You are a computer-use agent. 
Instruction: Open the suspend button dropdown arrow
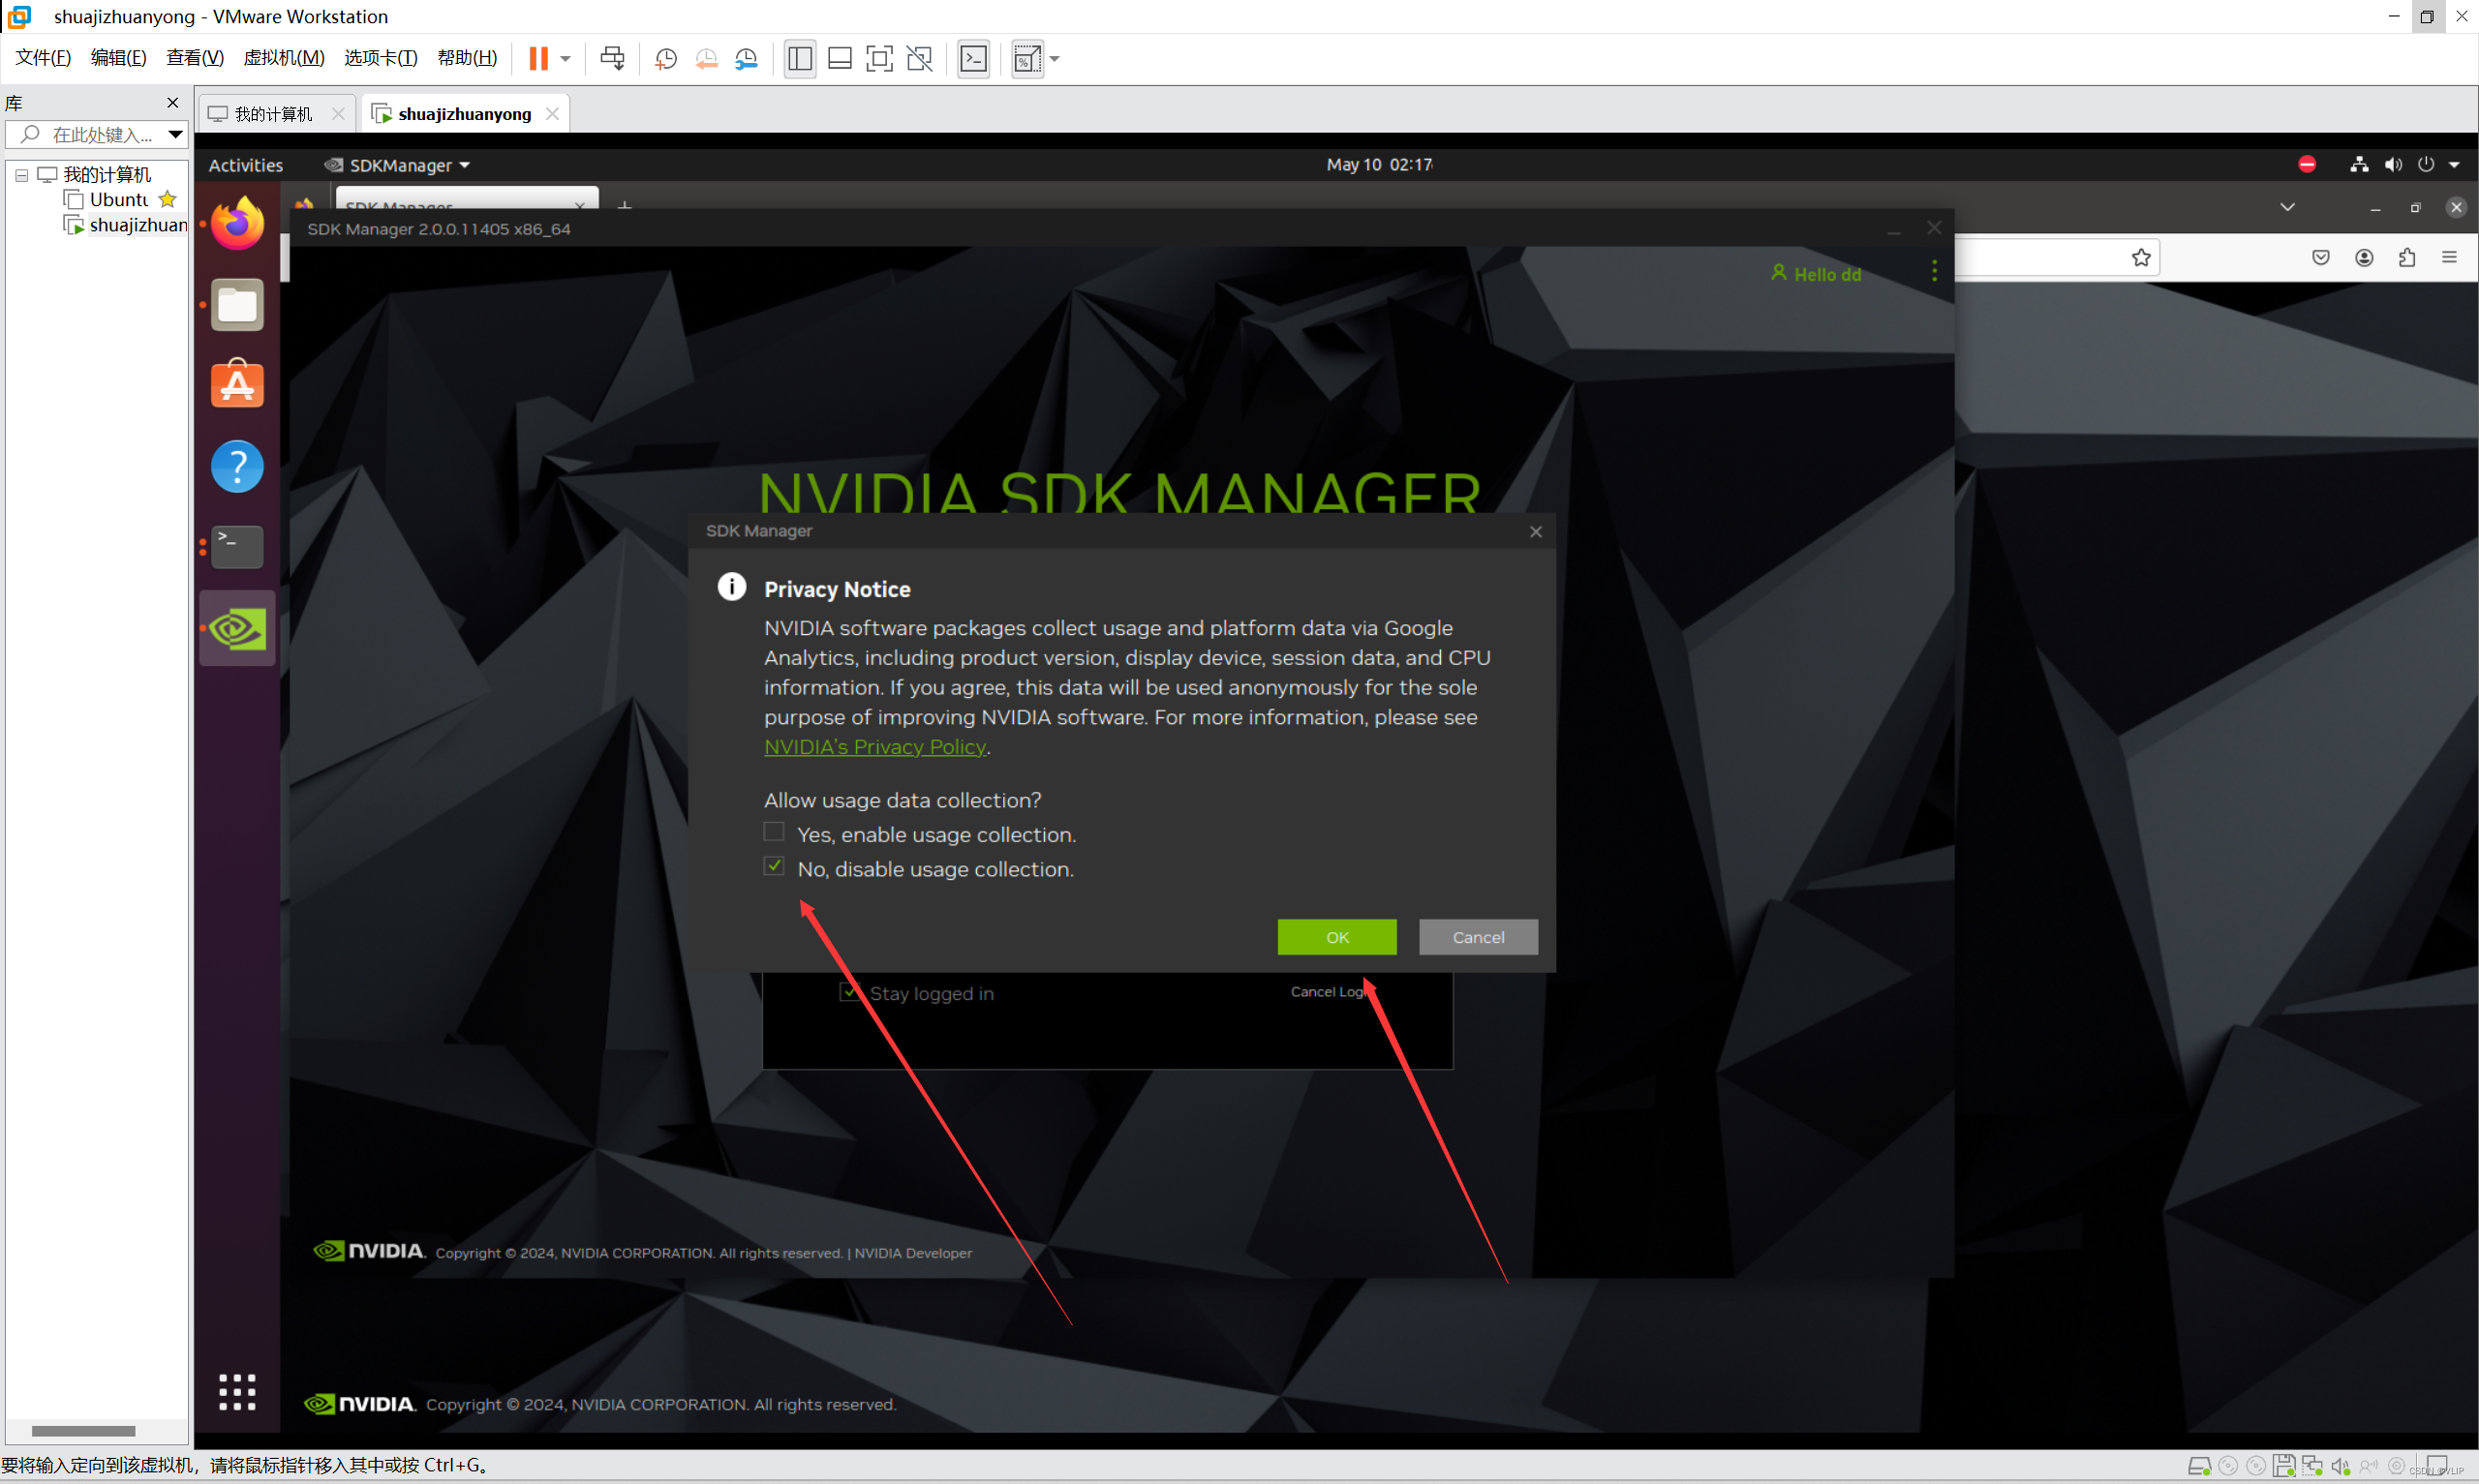coord(564,58)
